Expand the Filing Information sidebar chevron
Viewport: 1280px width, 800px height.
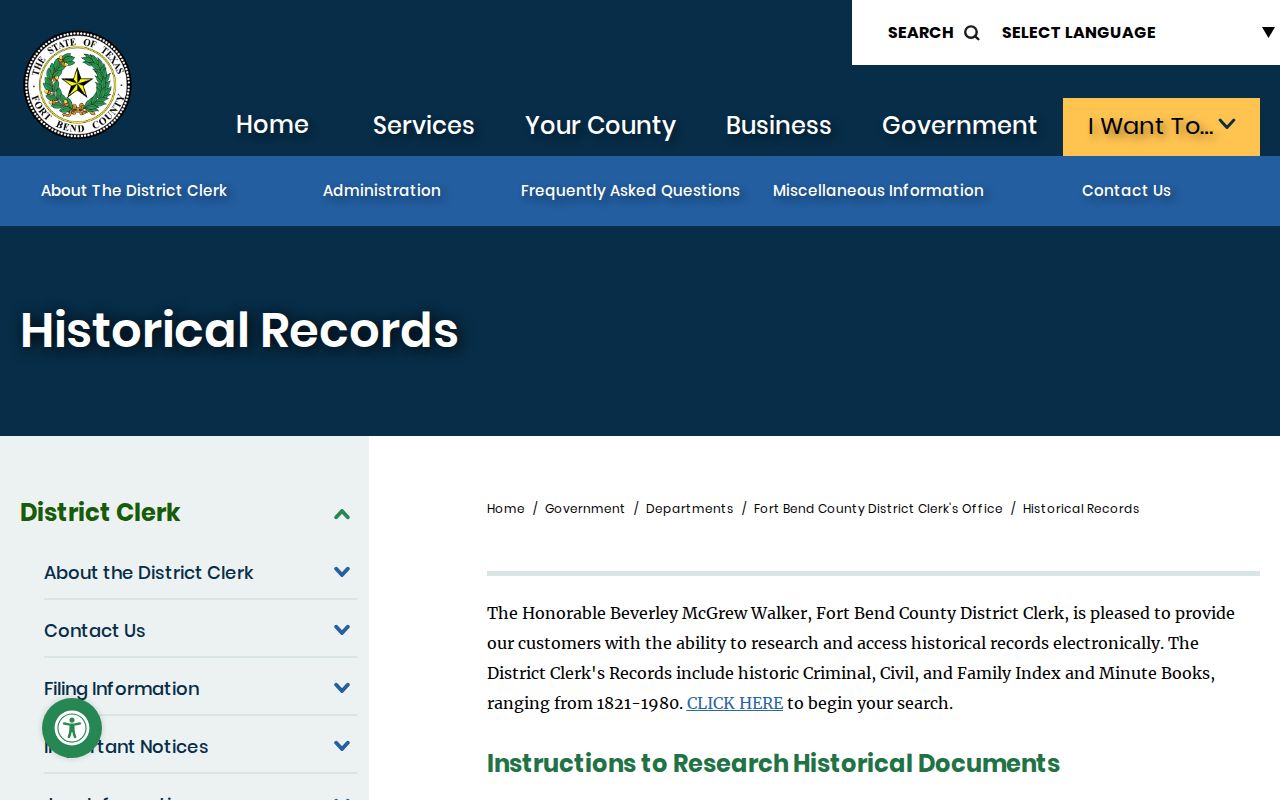click(x=342, y=688)
